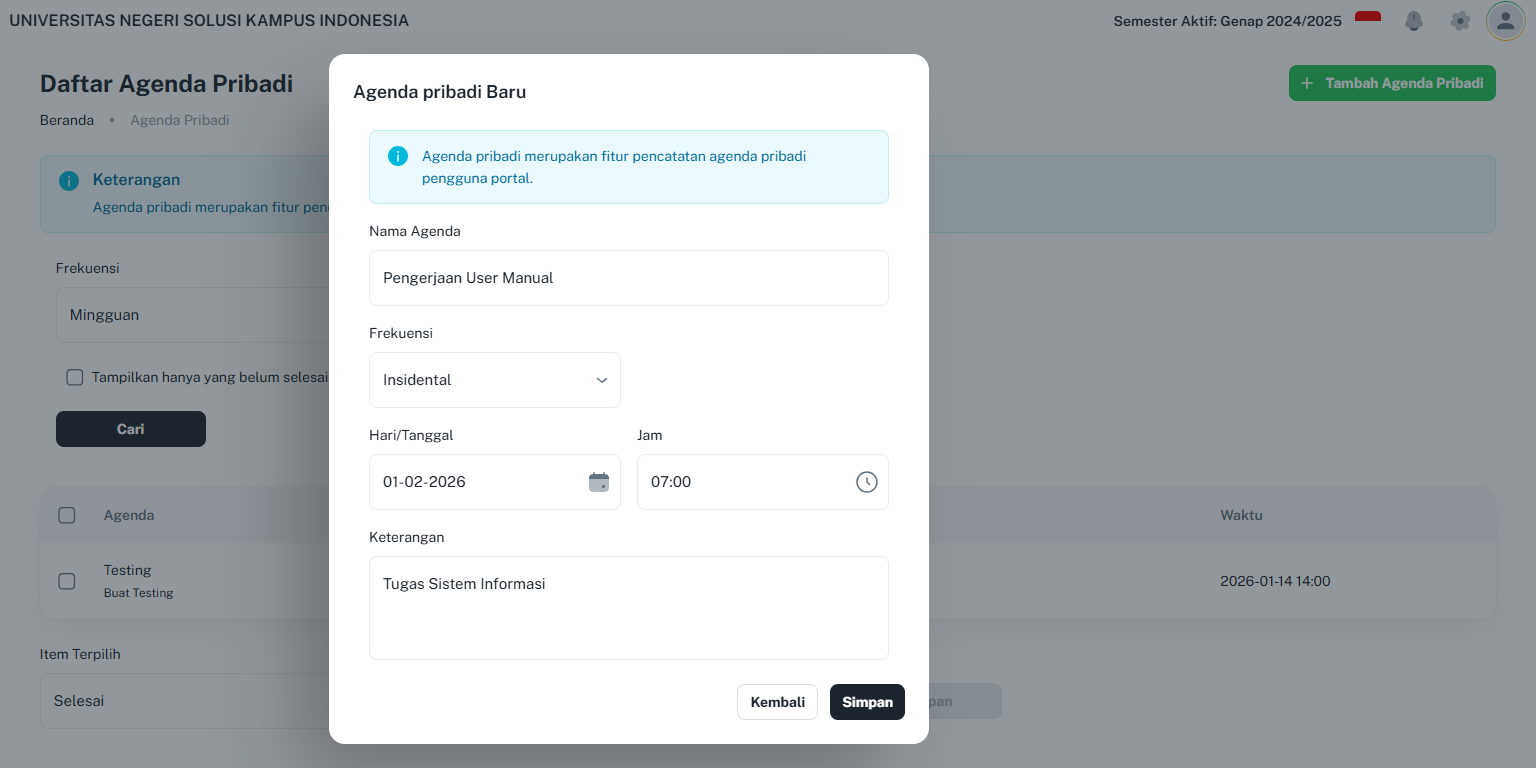Check the Testing row checkbox
Viewport: 1536px width, 768px height.
click(x=67, y=581)
